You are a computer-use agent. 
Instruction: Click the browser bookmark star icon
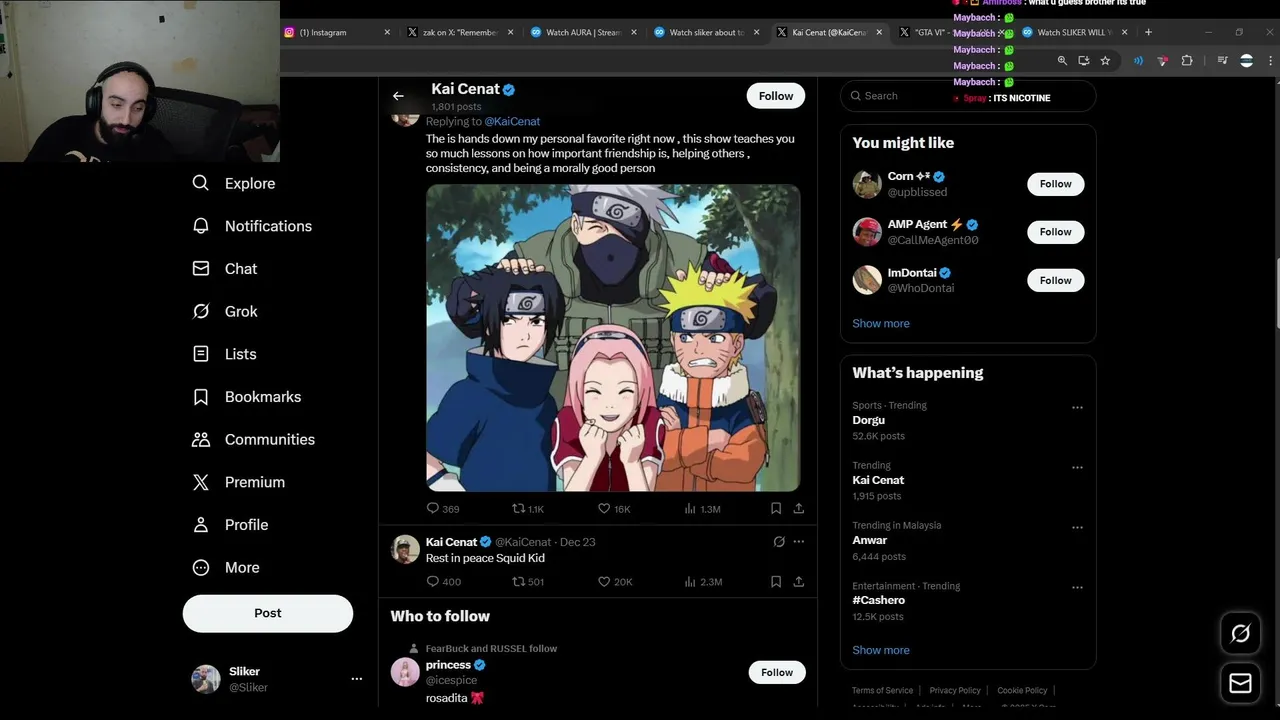tap(1105, 61)
